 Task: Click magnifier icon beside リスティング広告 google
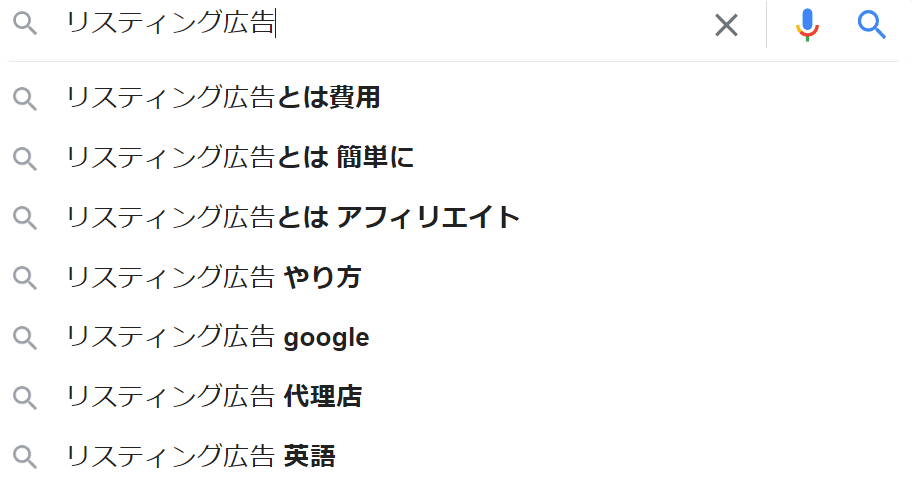tap(25, 338)
